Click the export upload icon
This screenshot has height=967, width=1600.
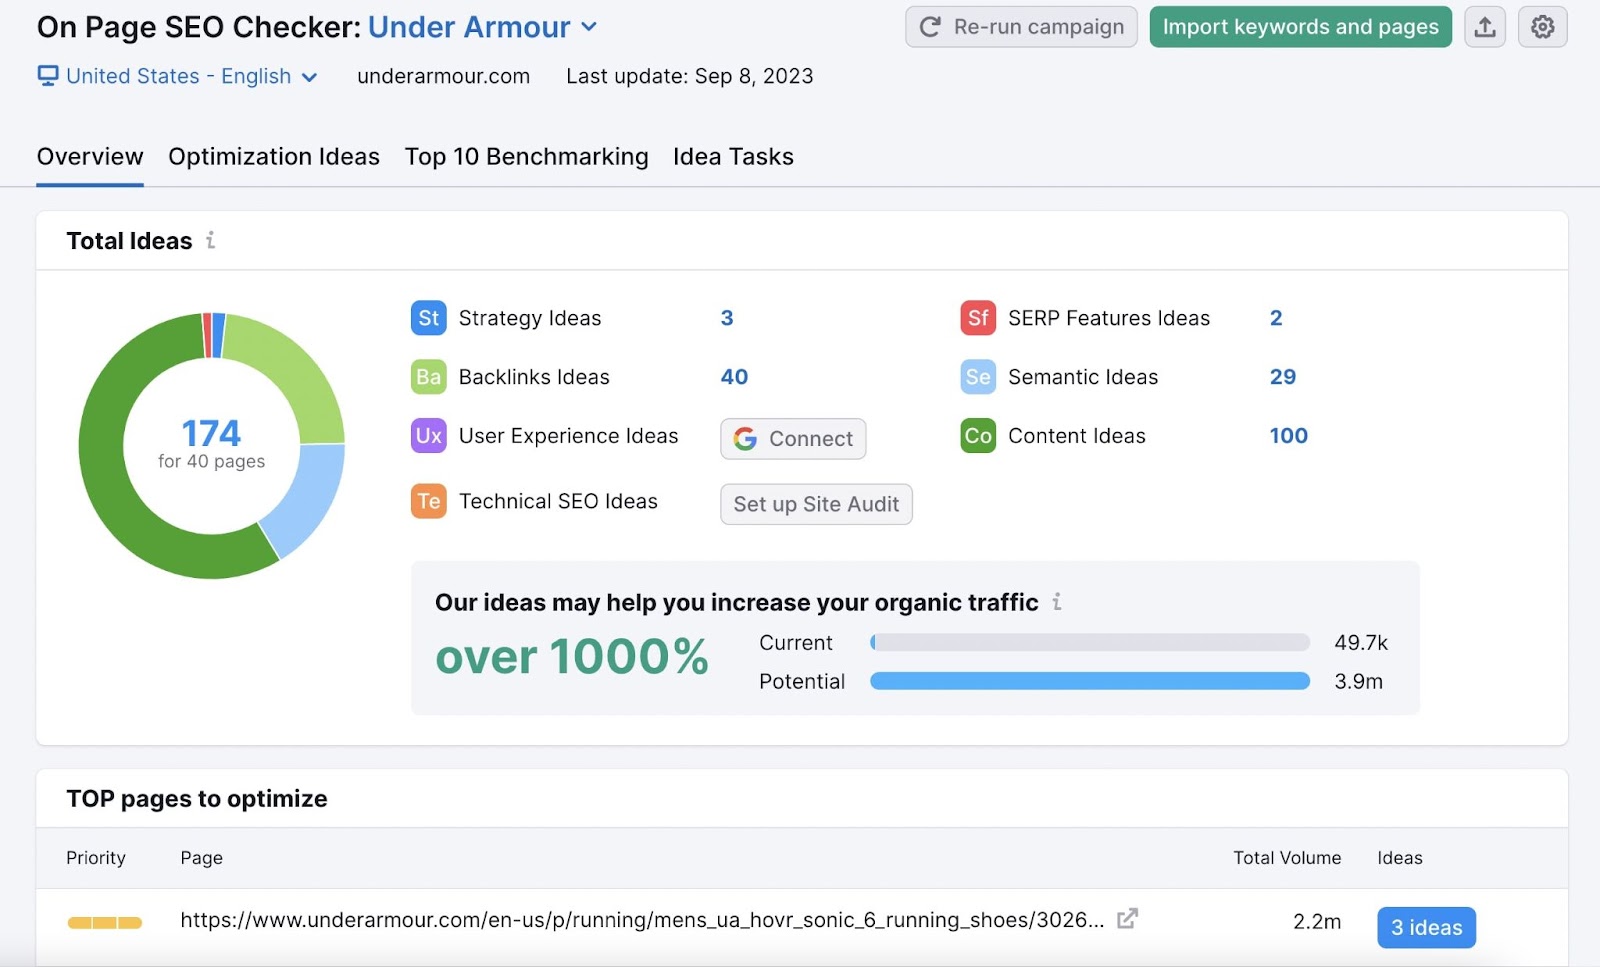coord(1485,27)
